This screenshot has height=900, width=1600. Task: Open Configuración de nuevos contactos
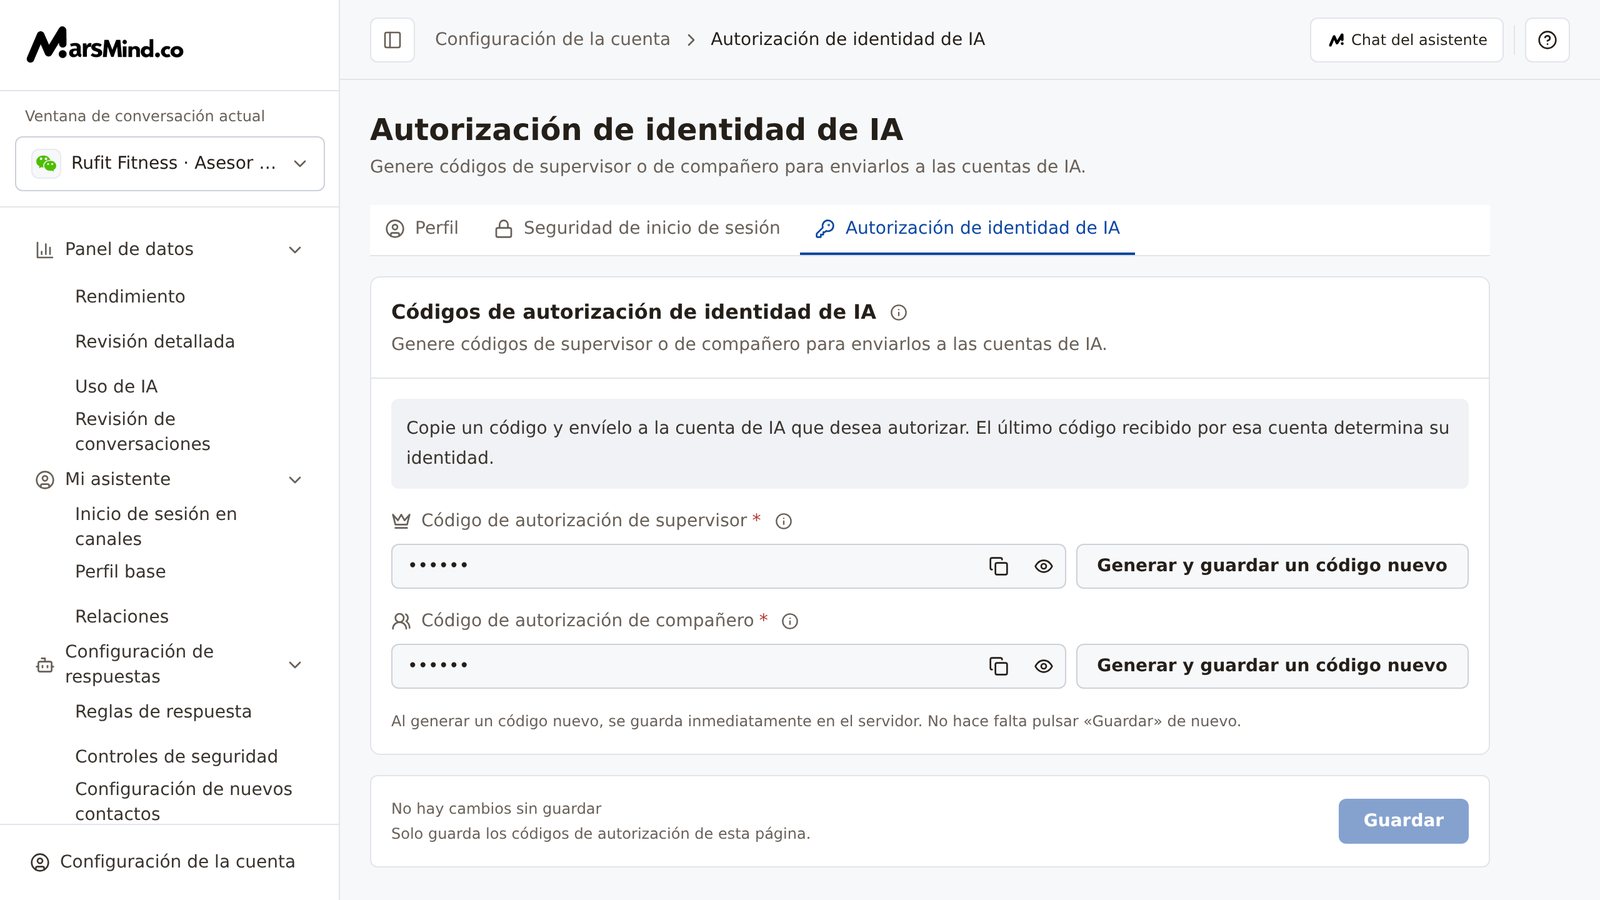pyautogui.click(x=184, y=802)
